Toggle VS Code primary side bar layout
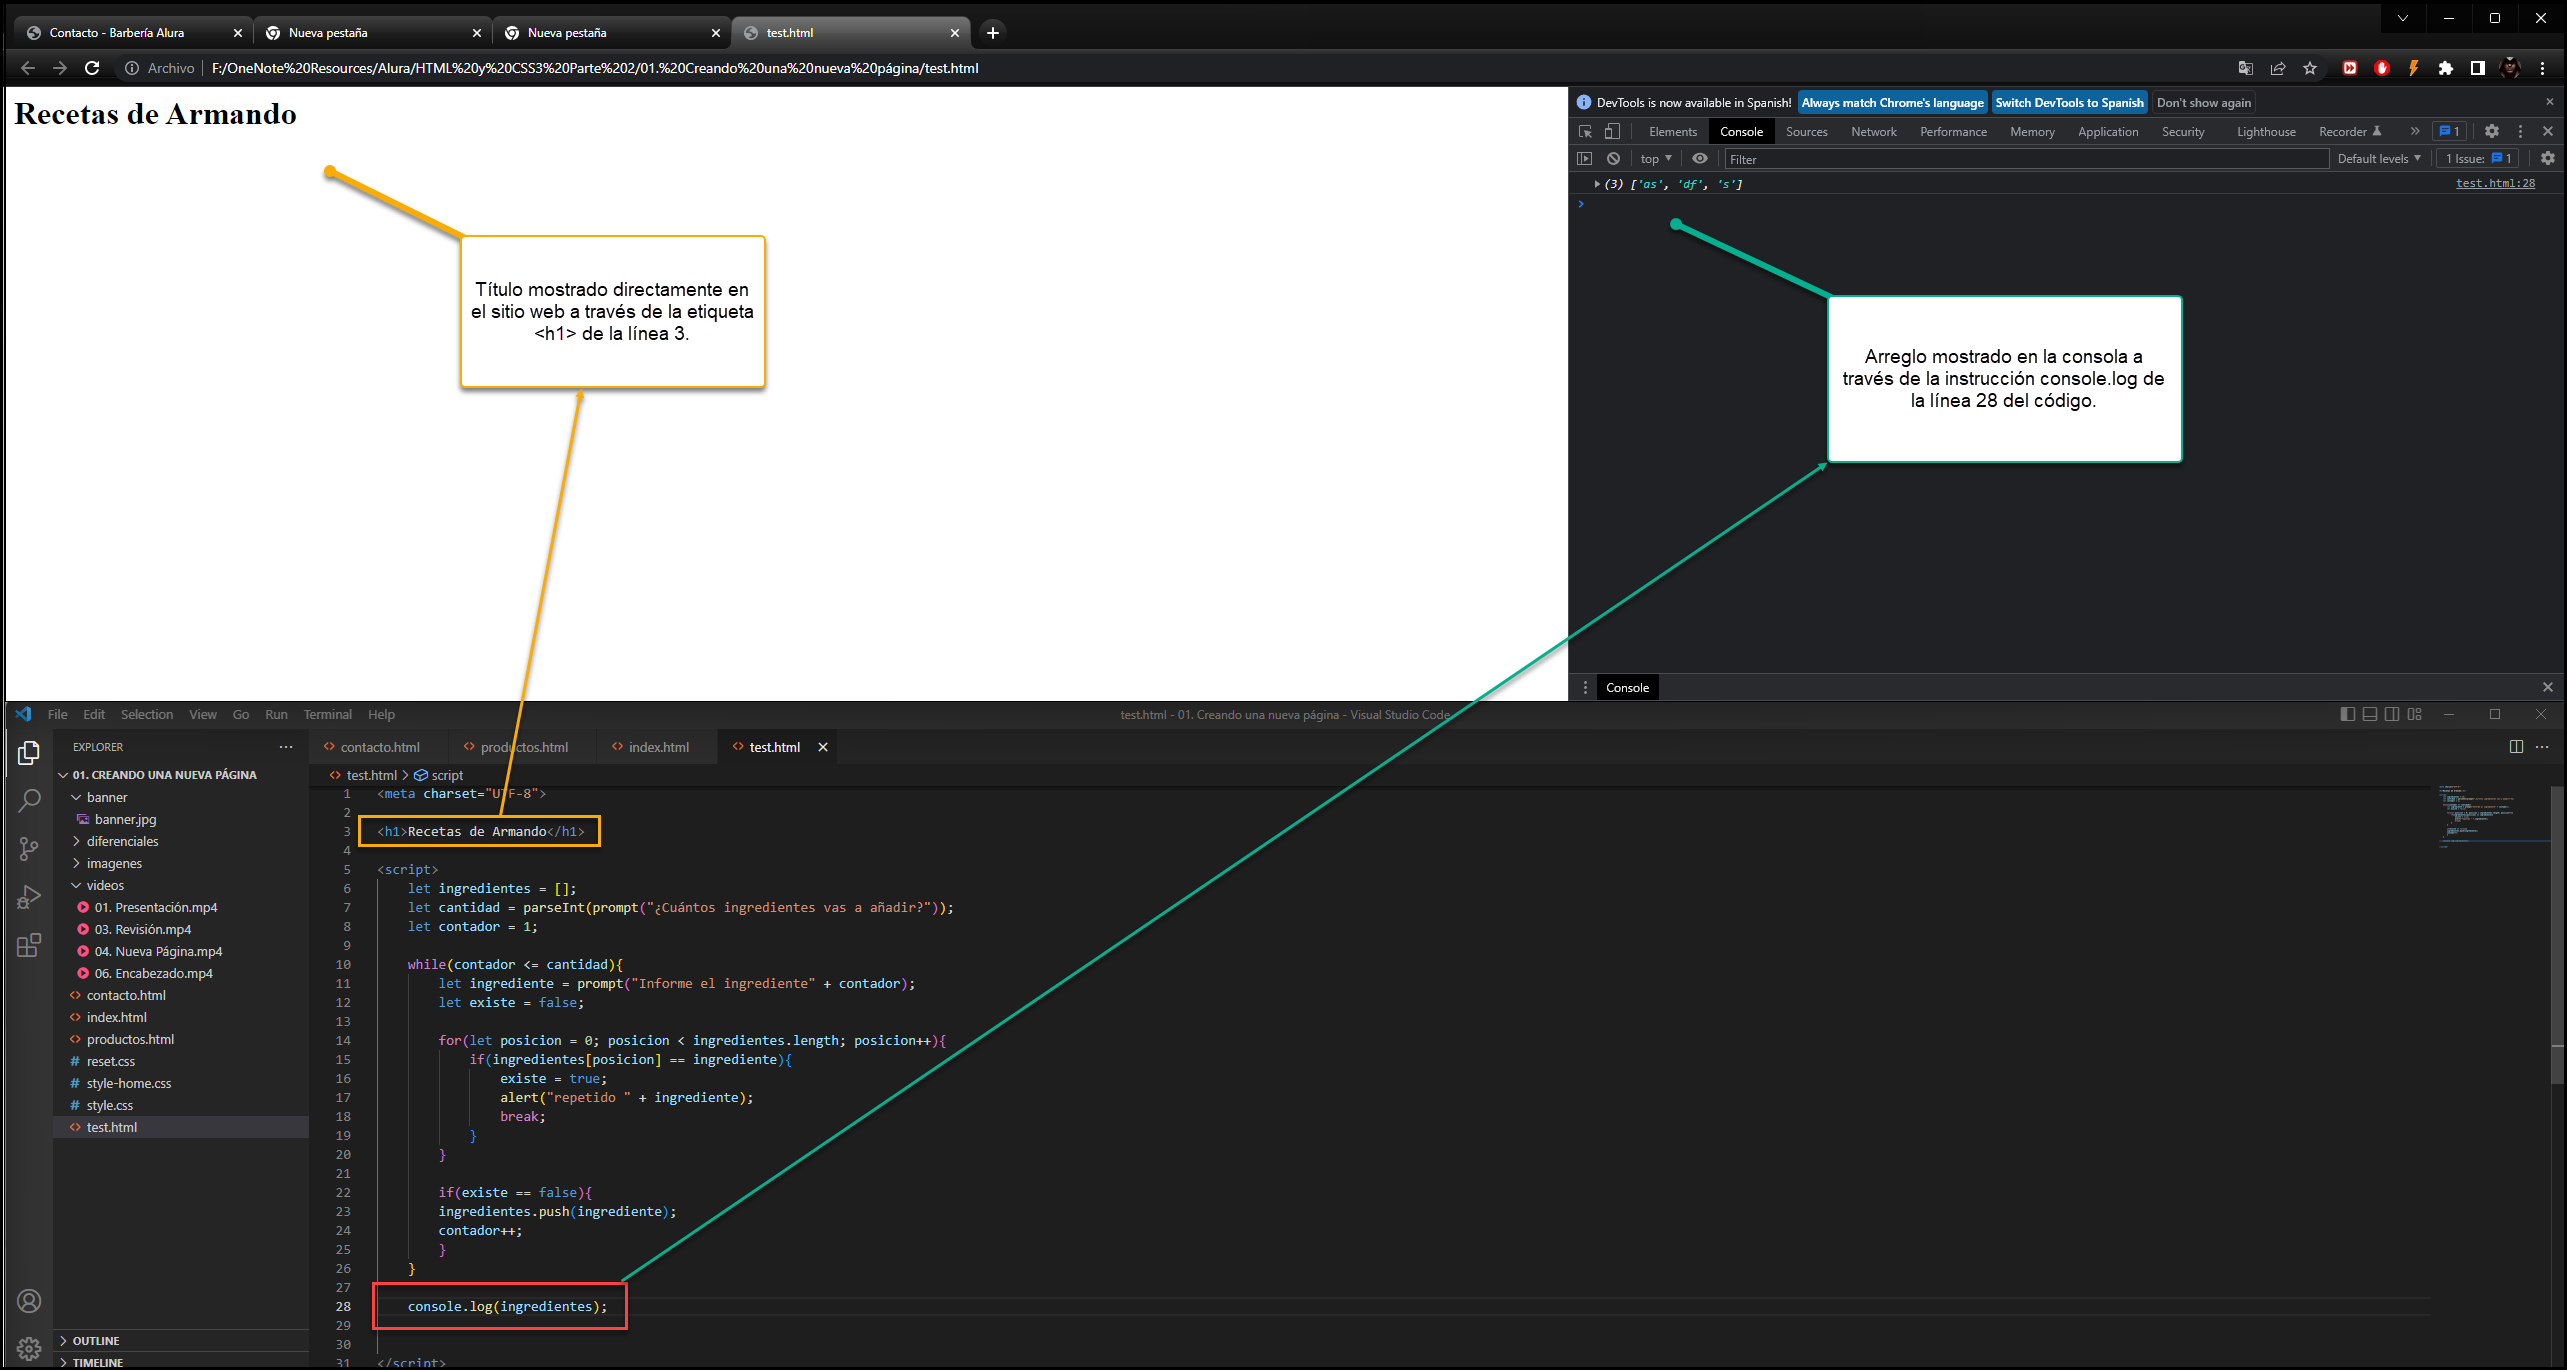This screenshot has height=1370, width=2567. coord(2348,714)
